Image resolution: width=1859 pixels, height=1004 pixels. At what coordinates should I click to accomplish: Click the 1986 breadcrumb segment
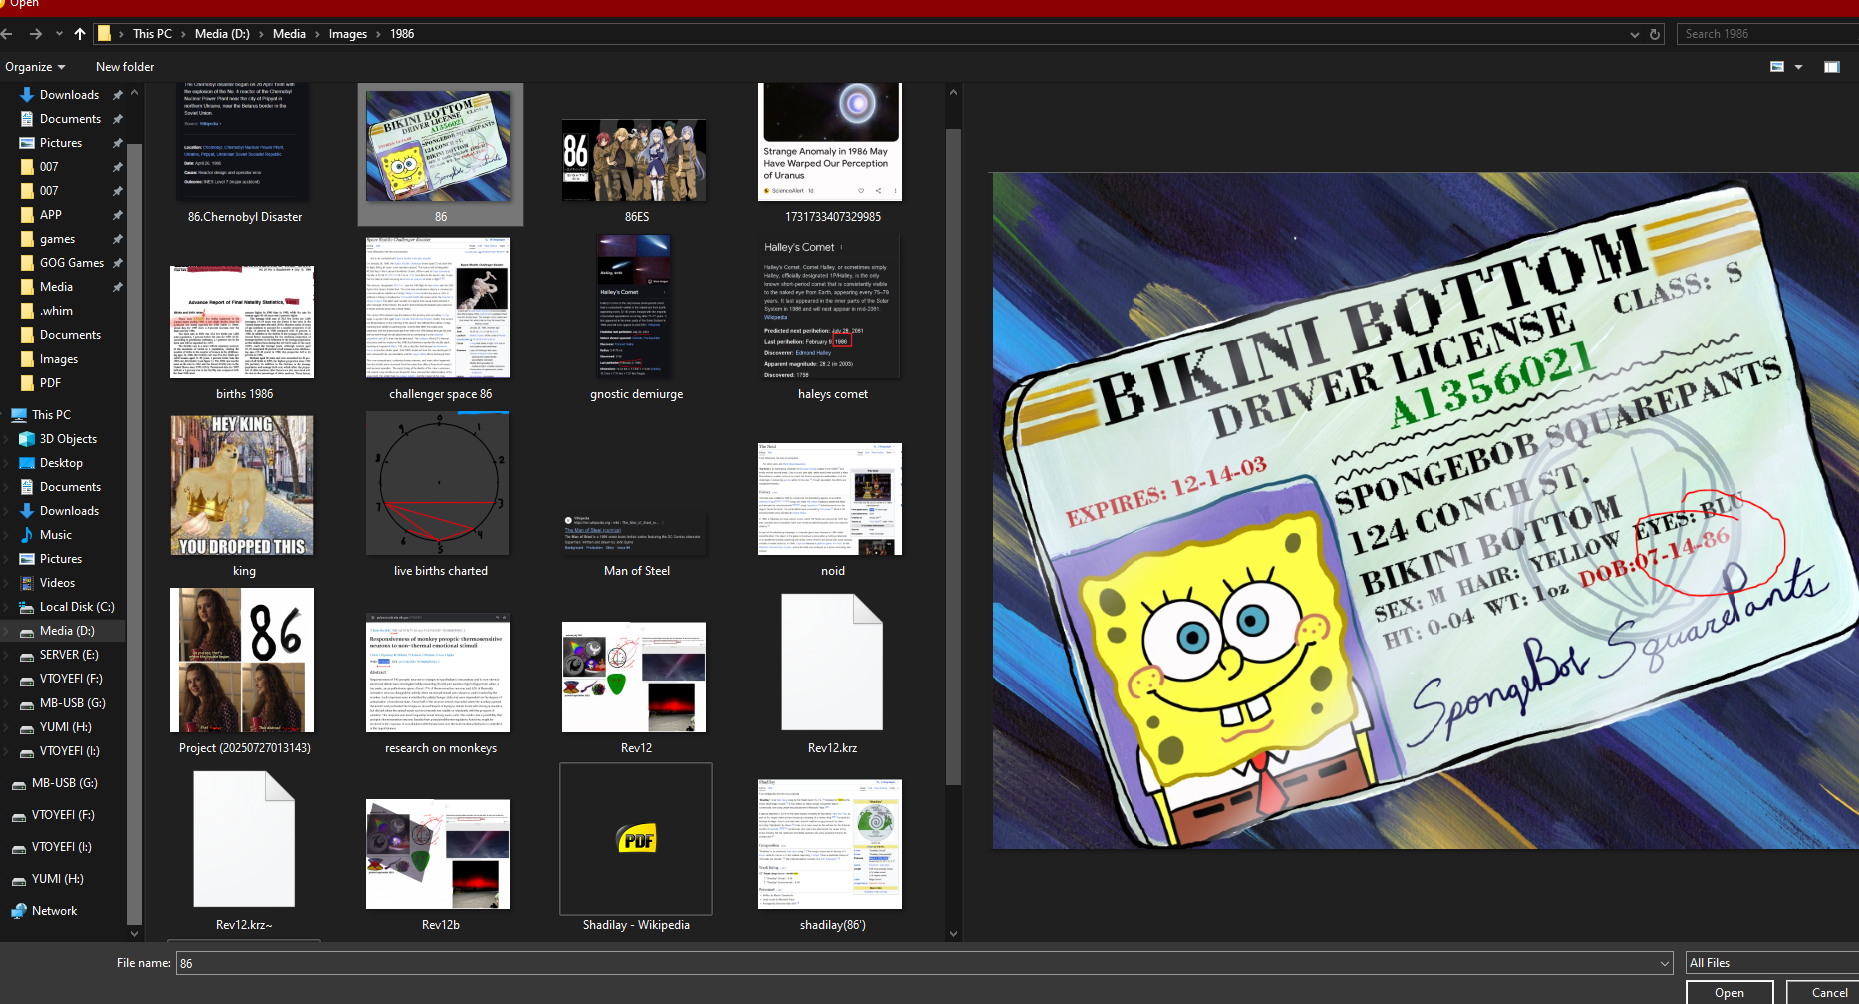point(402,34)
